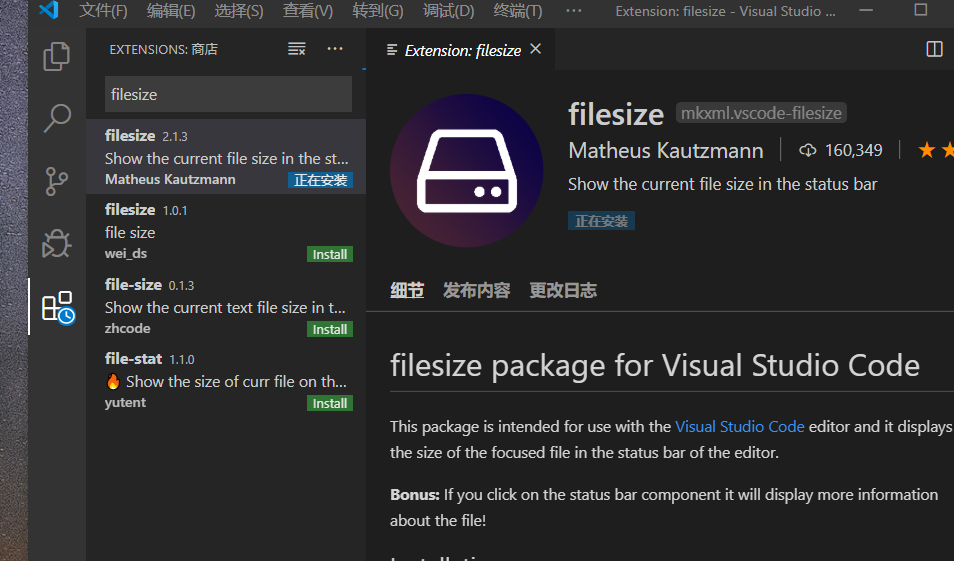This screenshot has width=954, height=561.
Task: Expand the menu bar overflow ellipsis
Action: pos(574,11)
